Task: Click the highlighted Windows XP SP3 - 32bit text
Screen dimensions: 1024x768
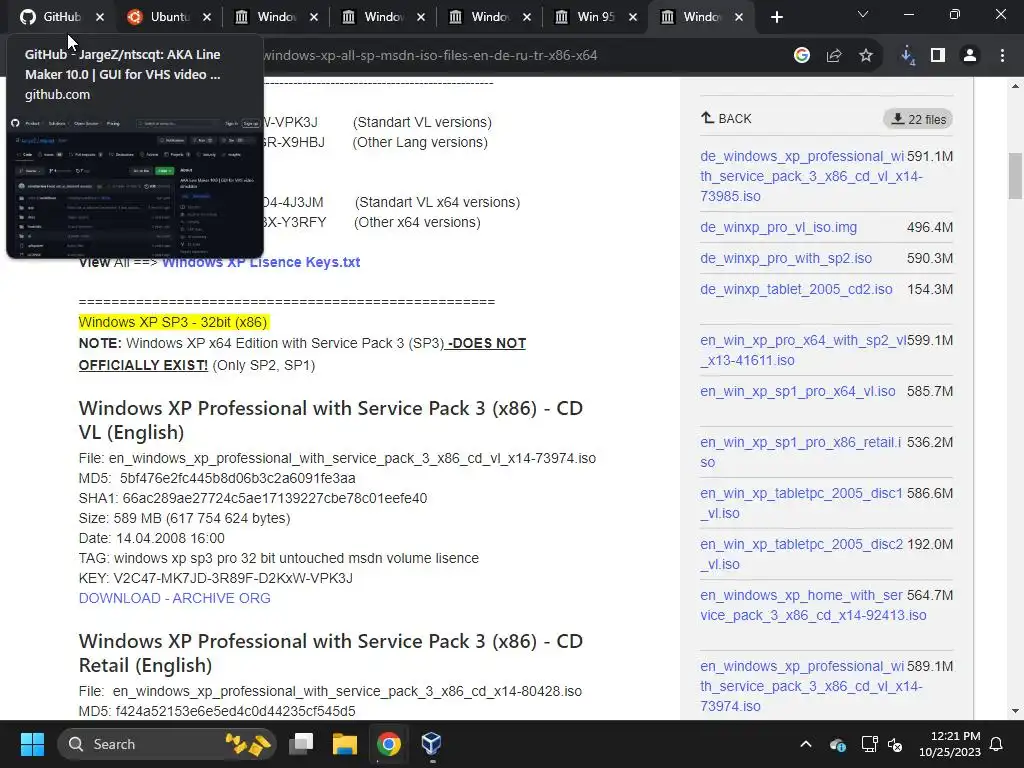Action: click(x=173, y=322)
